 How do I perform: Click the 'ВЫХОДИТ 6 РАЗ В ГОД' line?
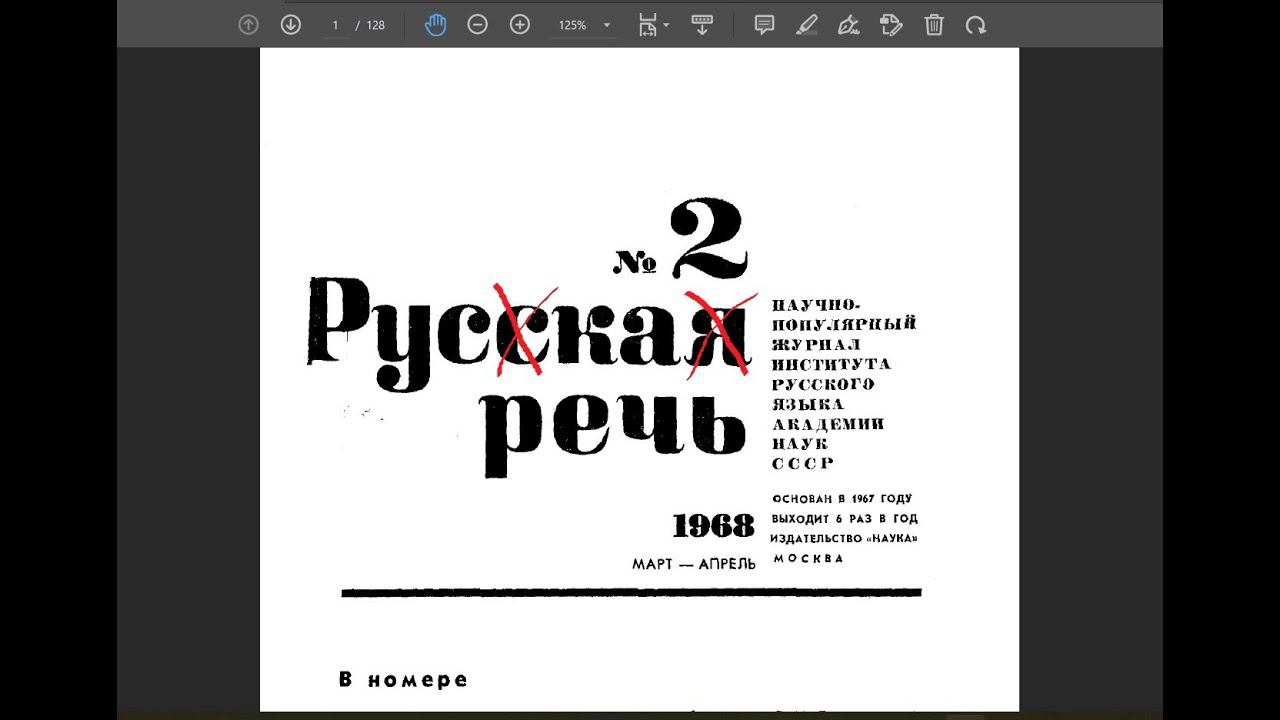click(844, 519)
